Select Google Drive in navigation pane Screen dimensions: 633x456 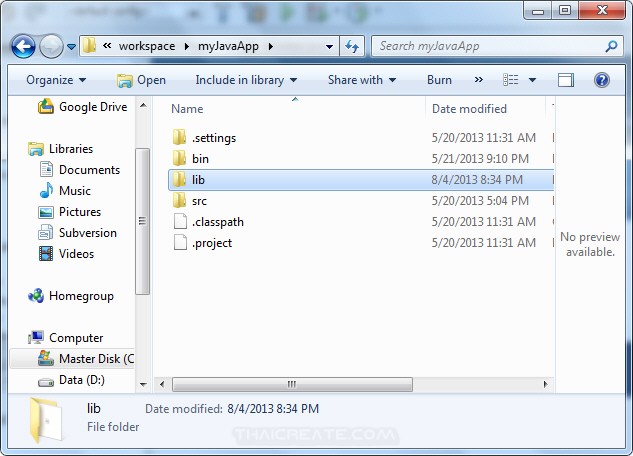pos(83,107)
